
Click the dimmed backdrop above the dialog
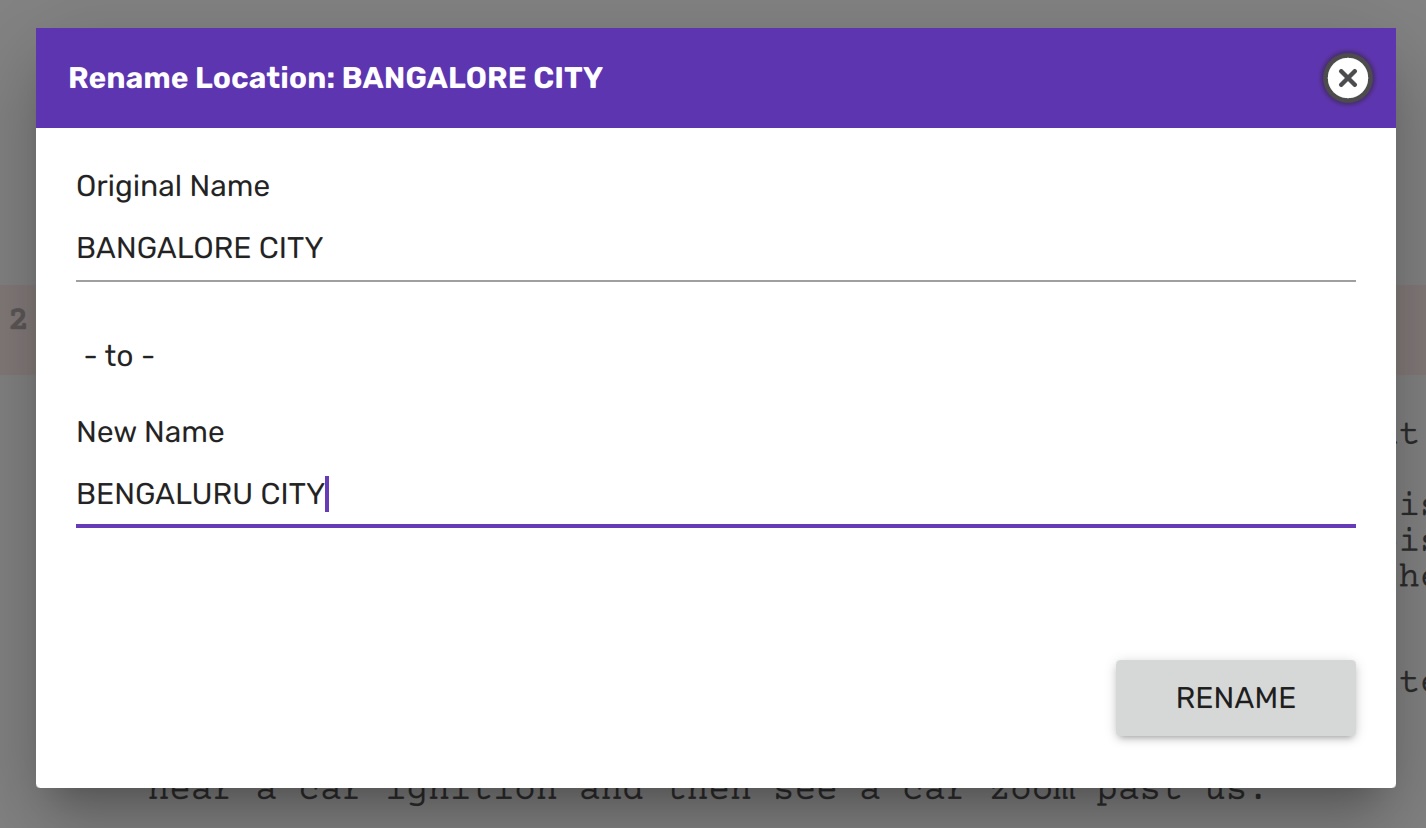[700, 13]
